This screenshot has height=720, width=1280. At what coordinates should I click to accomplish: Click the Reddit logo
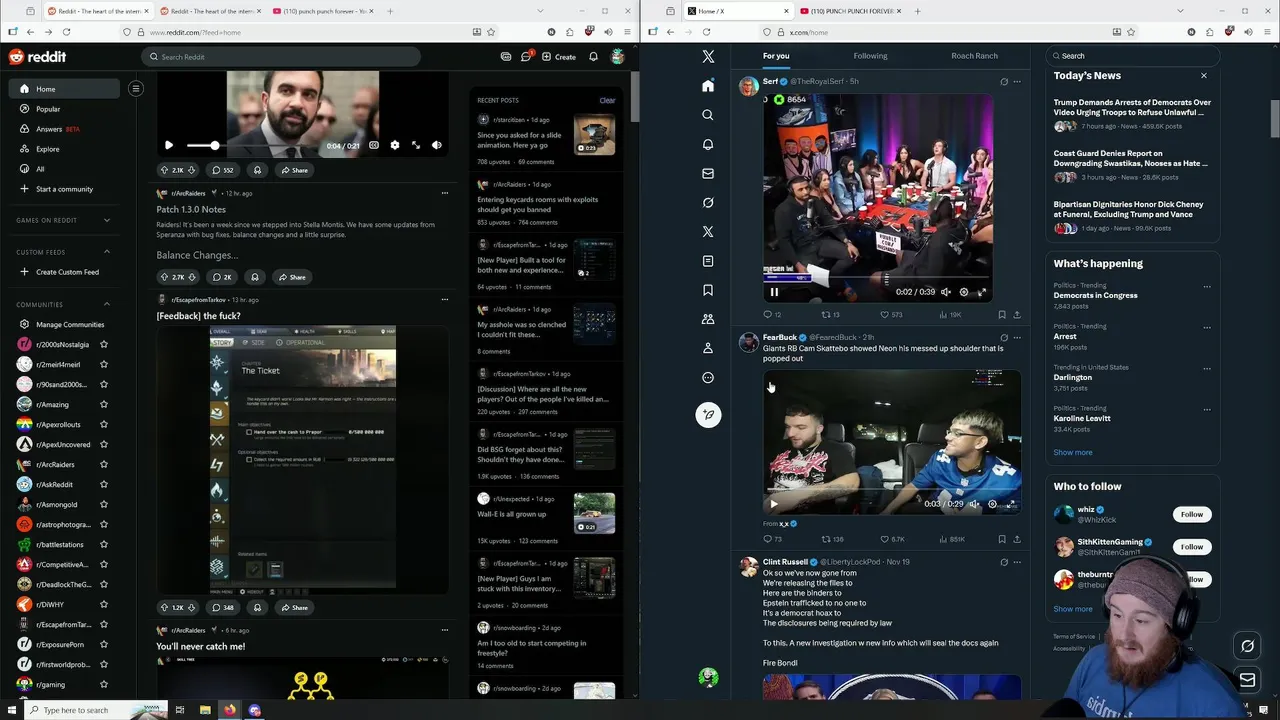pos(37,57)
